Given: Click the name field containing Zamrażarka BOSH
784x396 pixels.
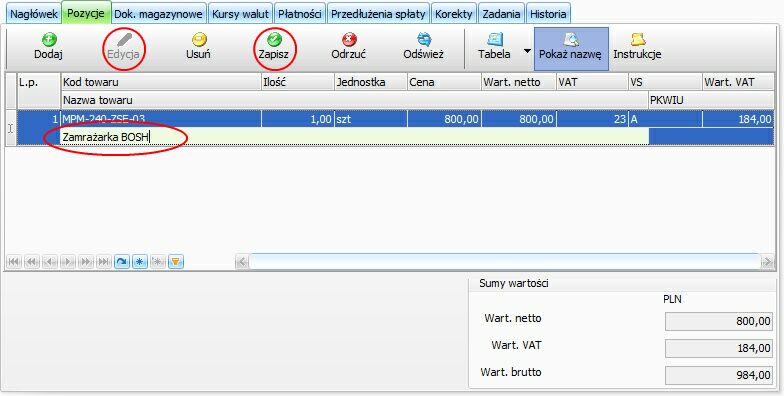Looking at the screenshot, I should tap(354, 136).
